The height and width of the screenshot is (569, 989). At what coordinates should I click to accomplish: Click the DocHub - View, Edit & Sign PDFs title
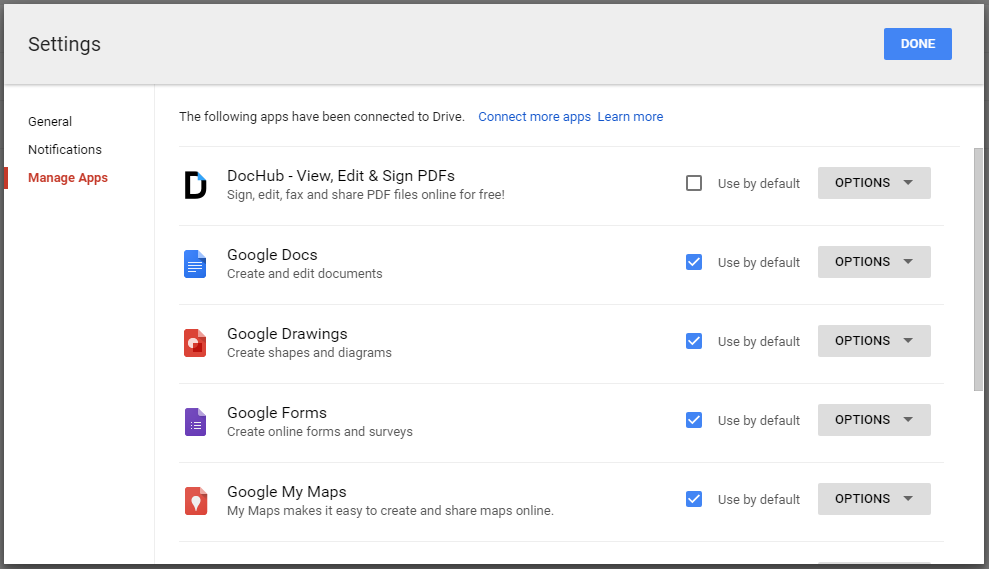341,175
